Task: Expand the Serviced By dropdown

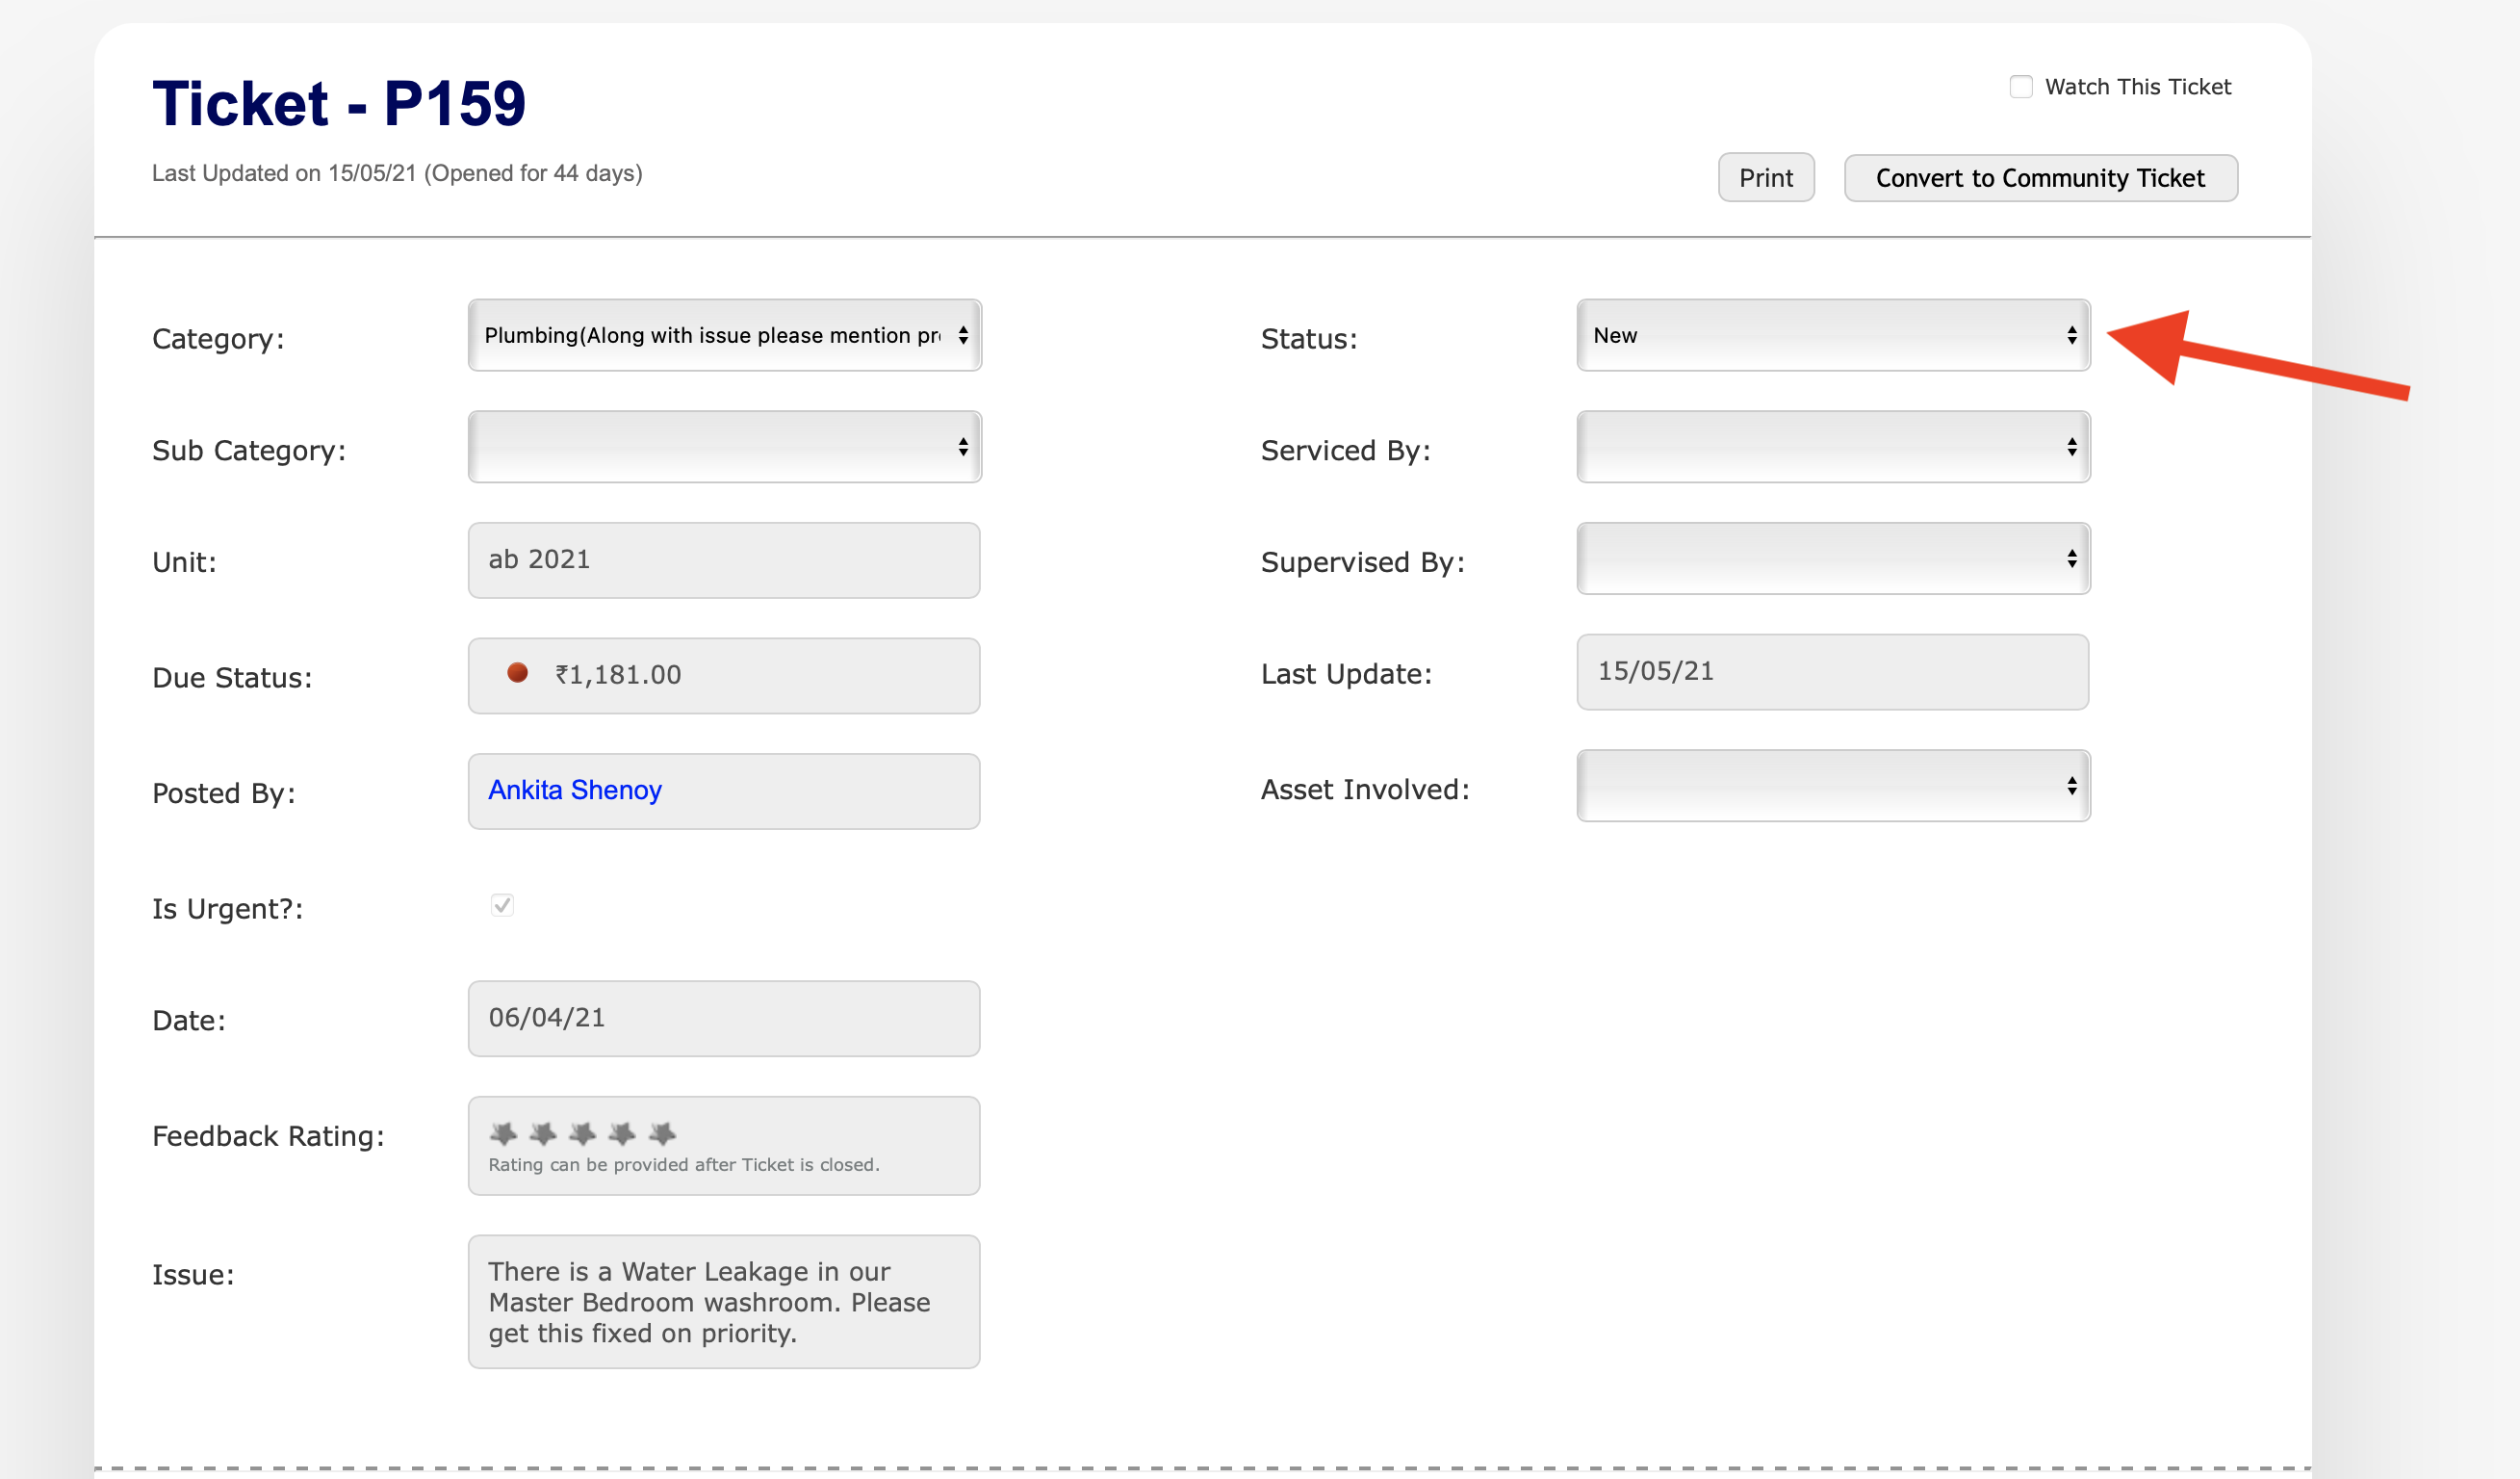Action: [1833, 447]
